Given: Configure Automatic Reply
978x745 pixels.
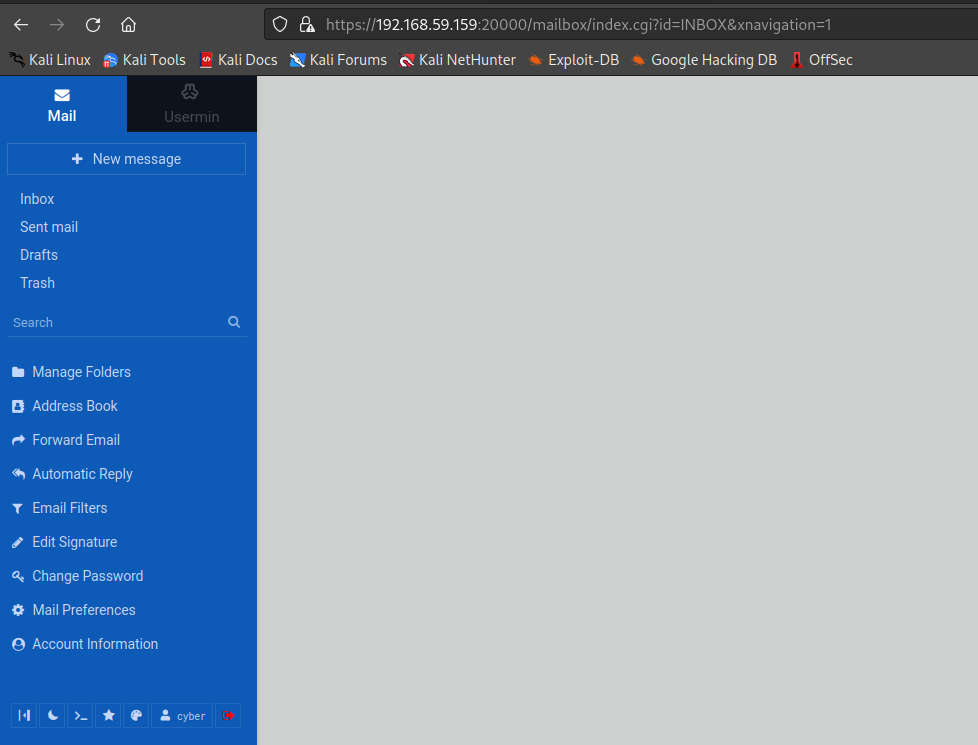Looking at the screenshot, I should 82,473.
